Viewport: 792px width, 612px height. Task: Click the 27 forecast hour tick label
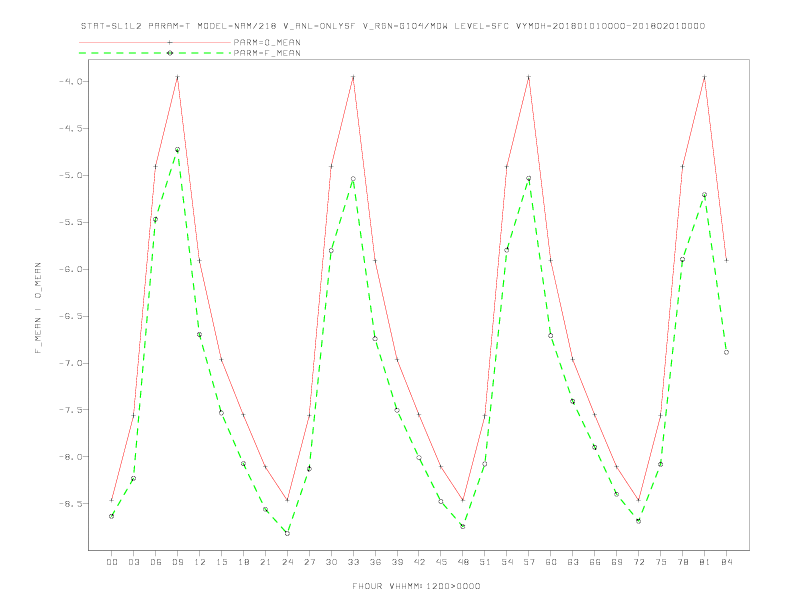click(309, 562)
